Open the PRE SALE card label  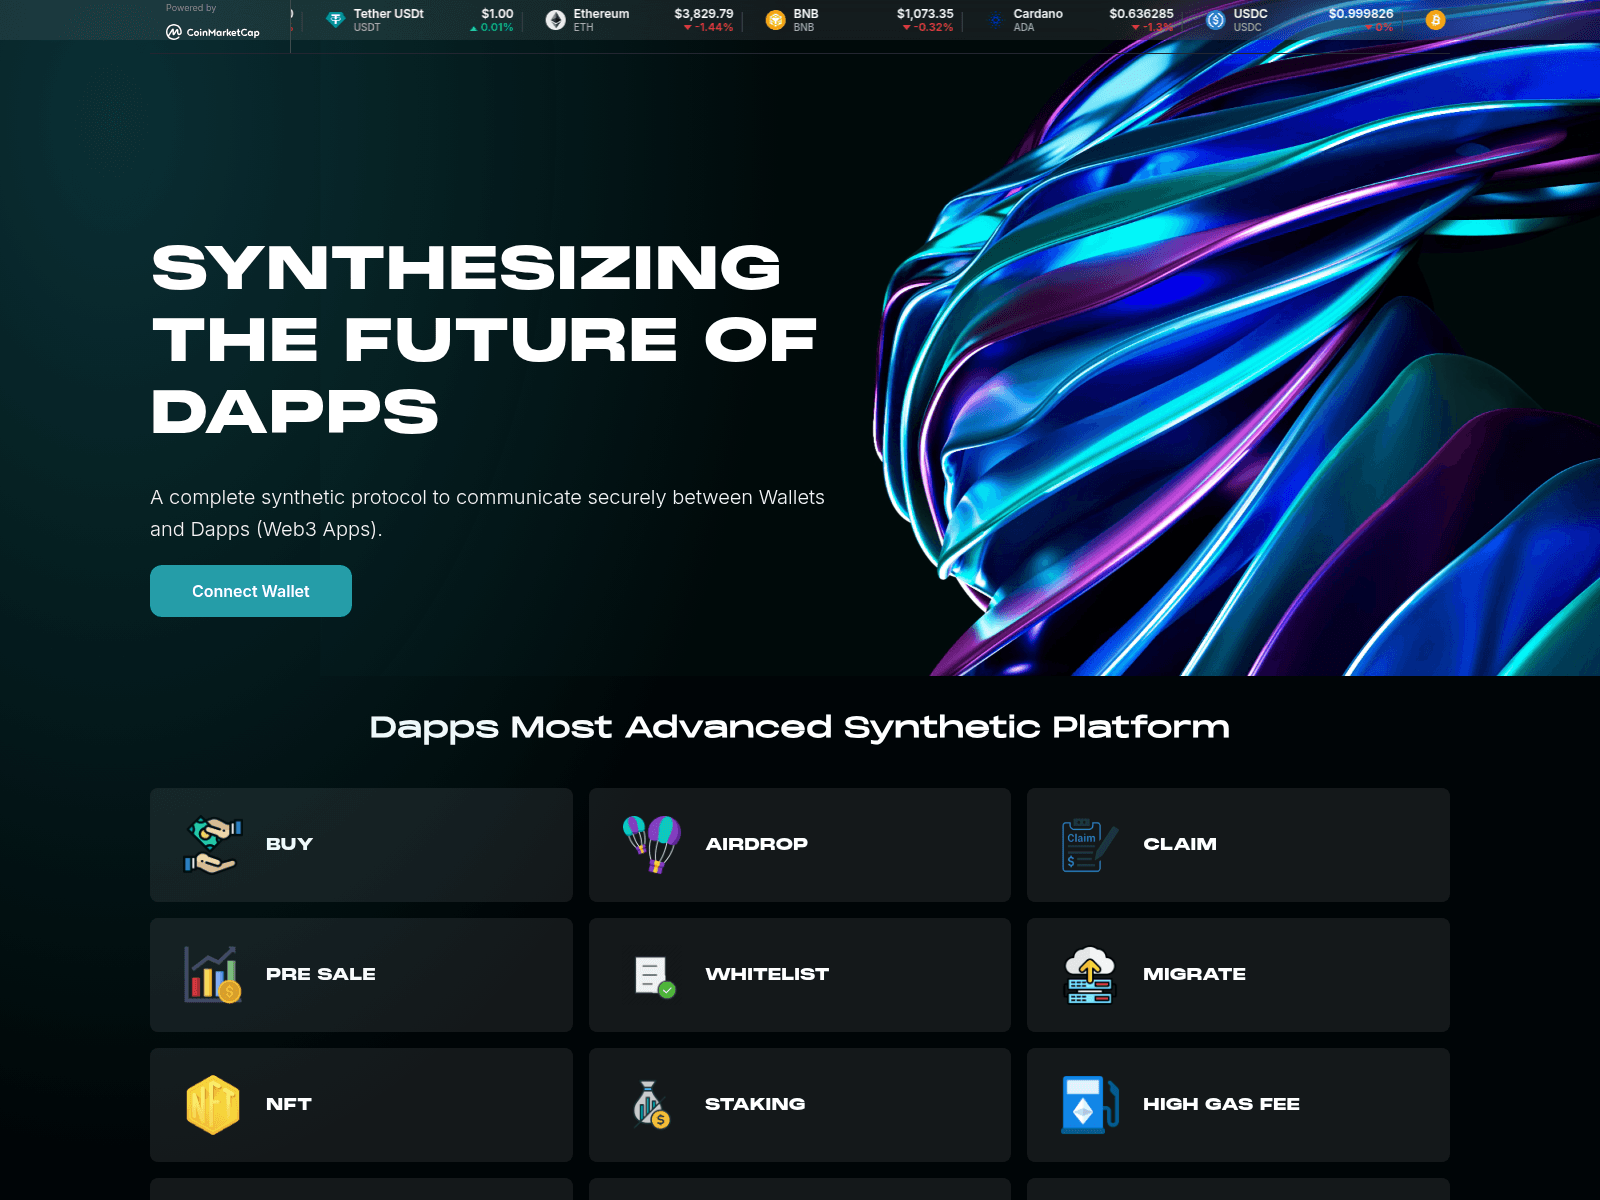(x=321, y=974)
